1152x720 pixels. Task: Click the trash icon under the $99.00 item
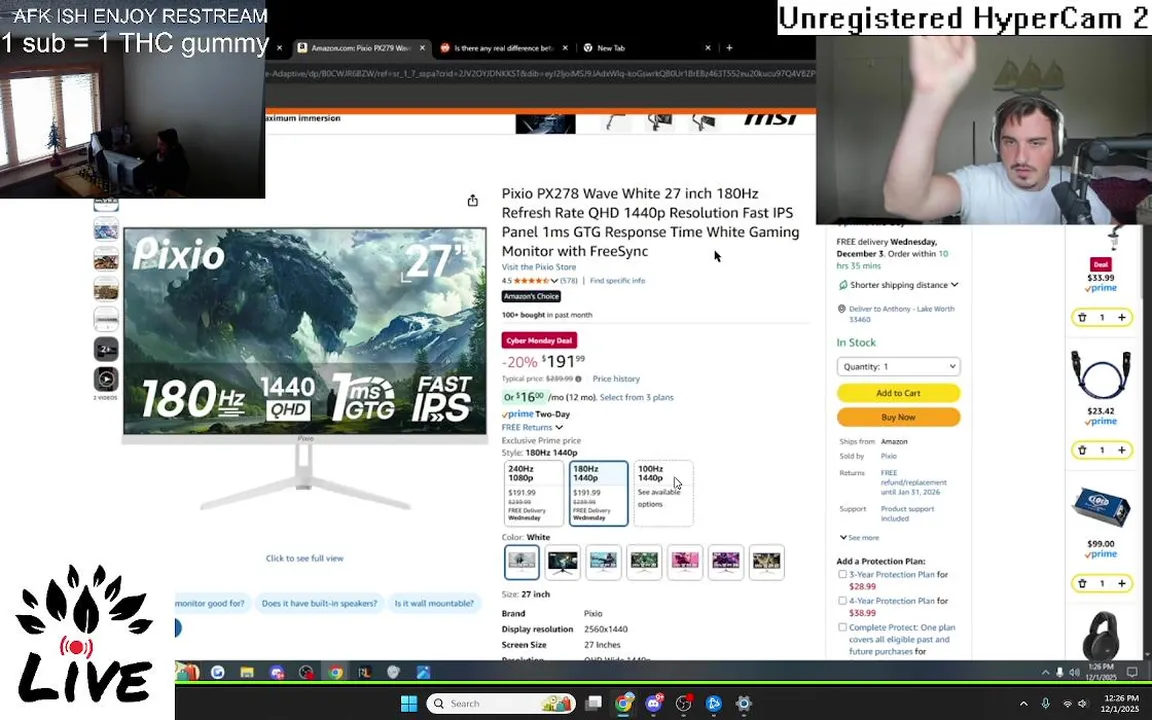[x=1082, y=583]
